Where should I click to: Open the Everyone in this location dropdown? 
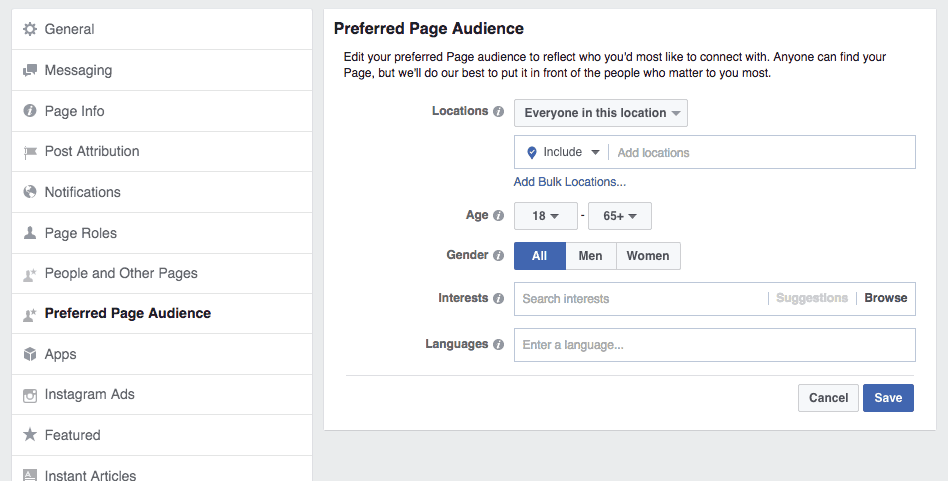[x=601, y=113]
